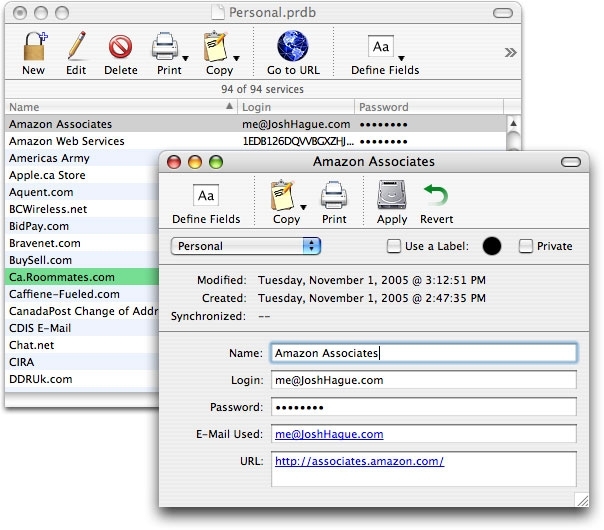604x530 pixels.
Task: Click the Apply disk icon
Action: tap(392, 195)
